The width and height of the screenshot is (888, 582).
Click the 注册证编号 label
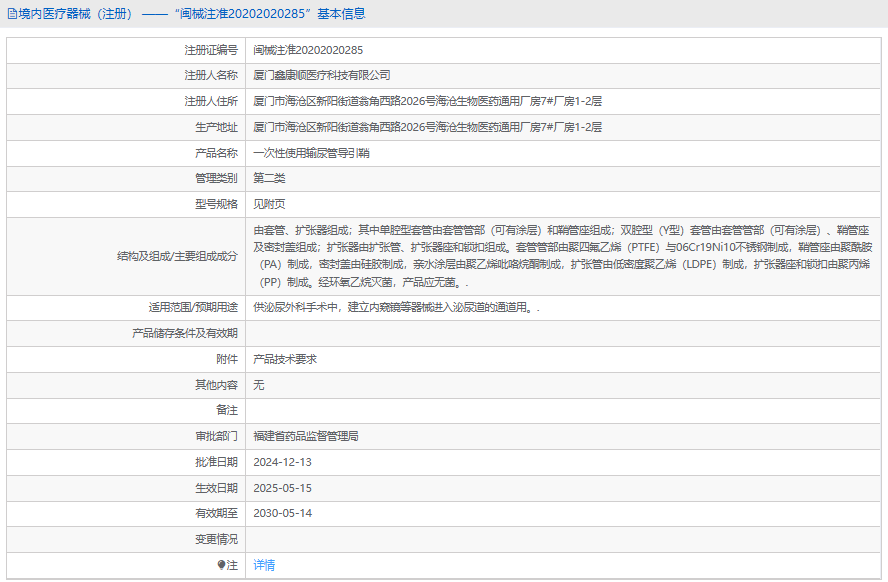211,50
